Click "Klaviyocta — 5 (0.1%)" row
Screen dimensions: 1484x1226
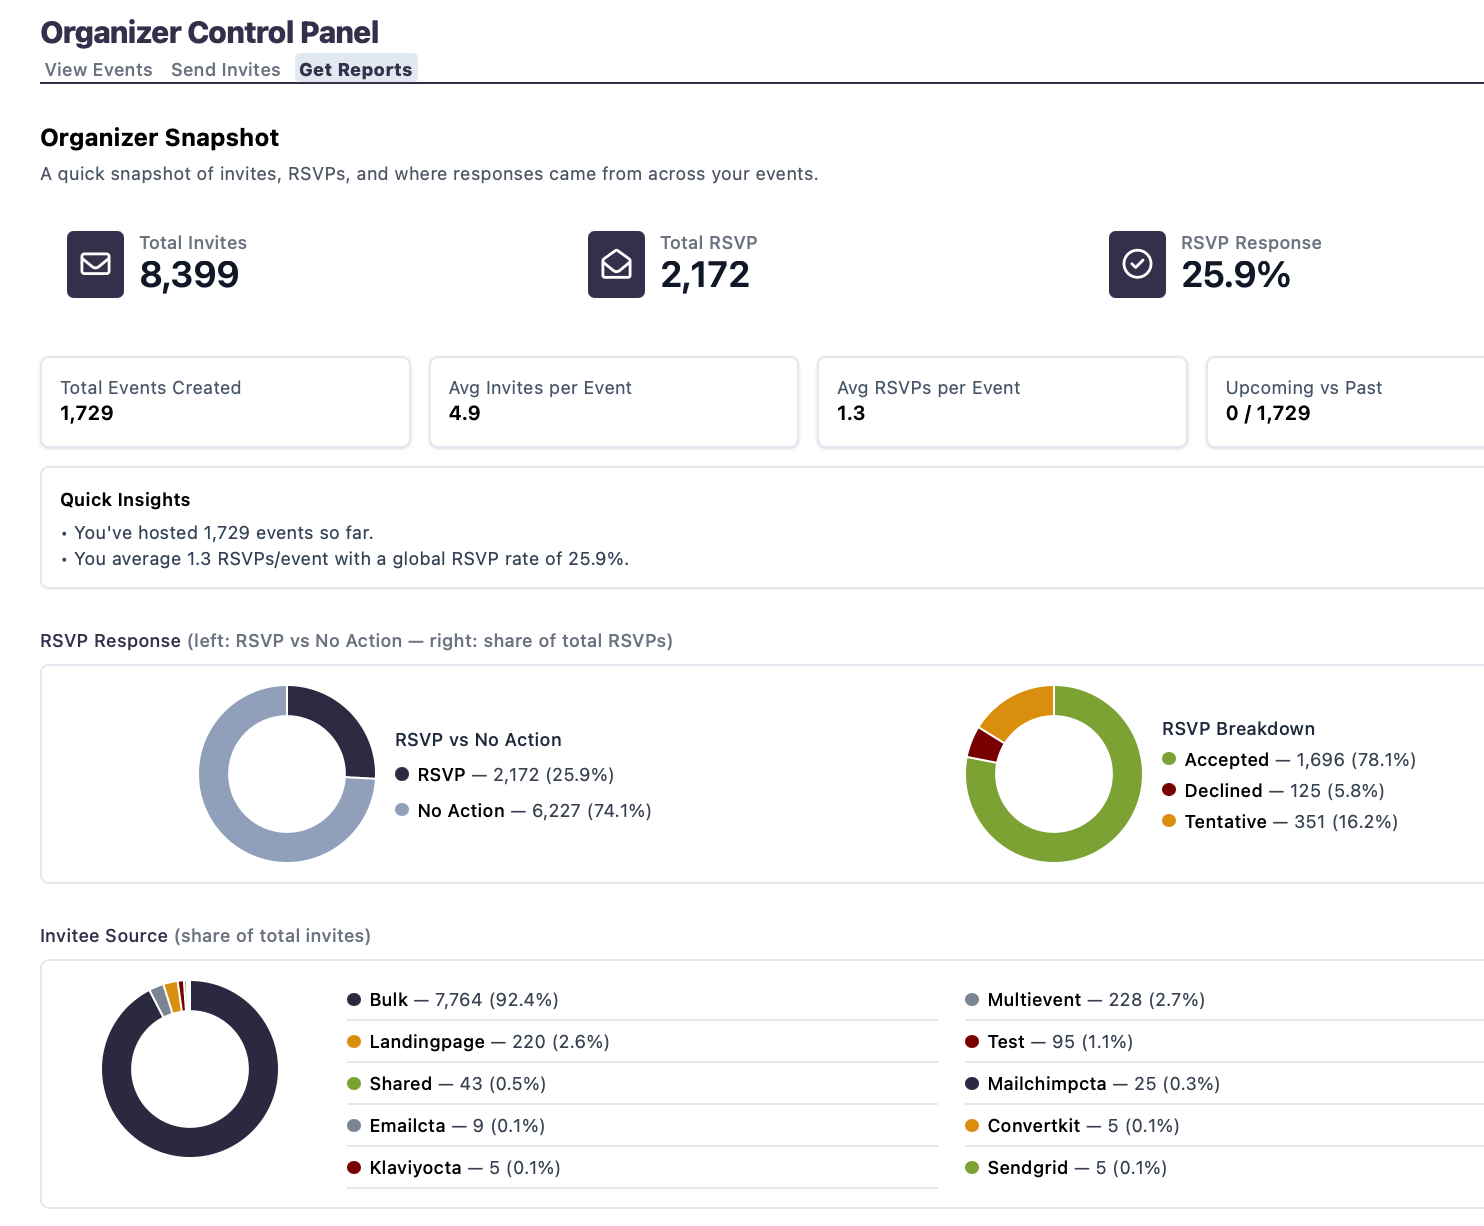[642, 1167]
